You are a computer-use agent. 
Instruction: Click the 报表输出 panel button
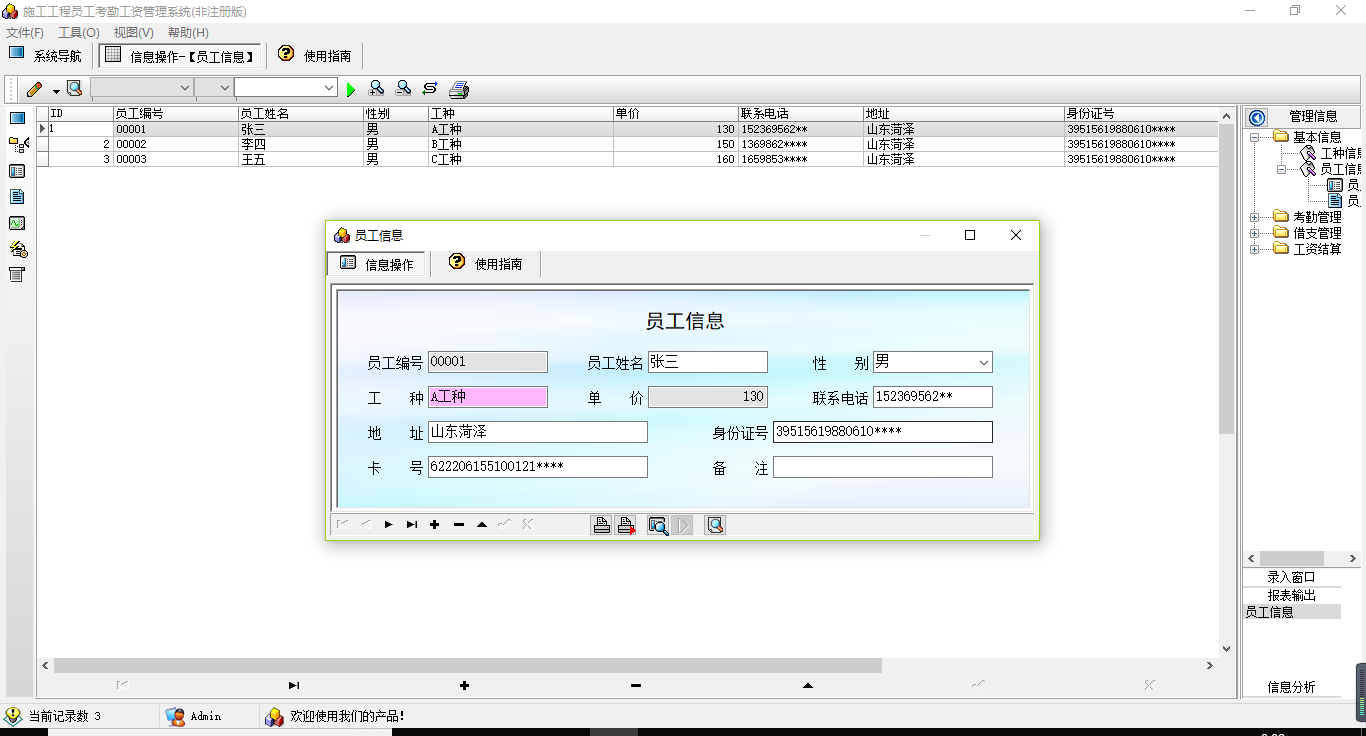[x=1292, y=595]
